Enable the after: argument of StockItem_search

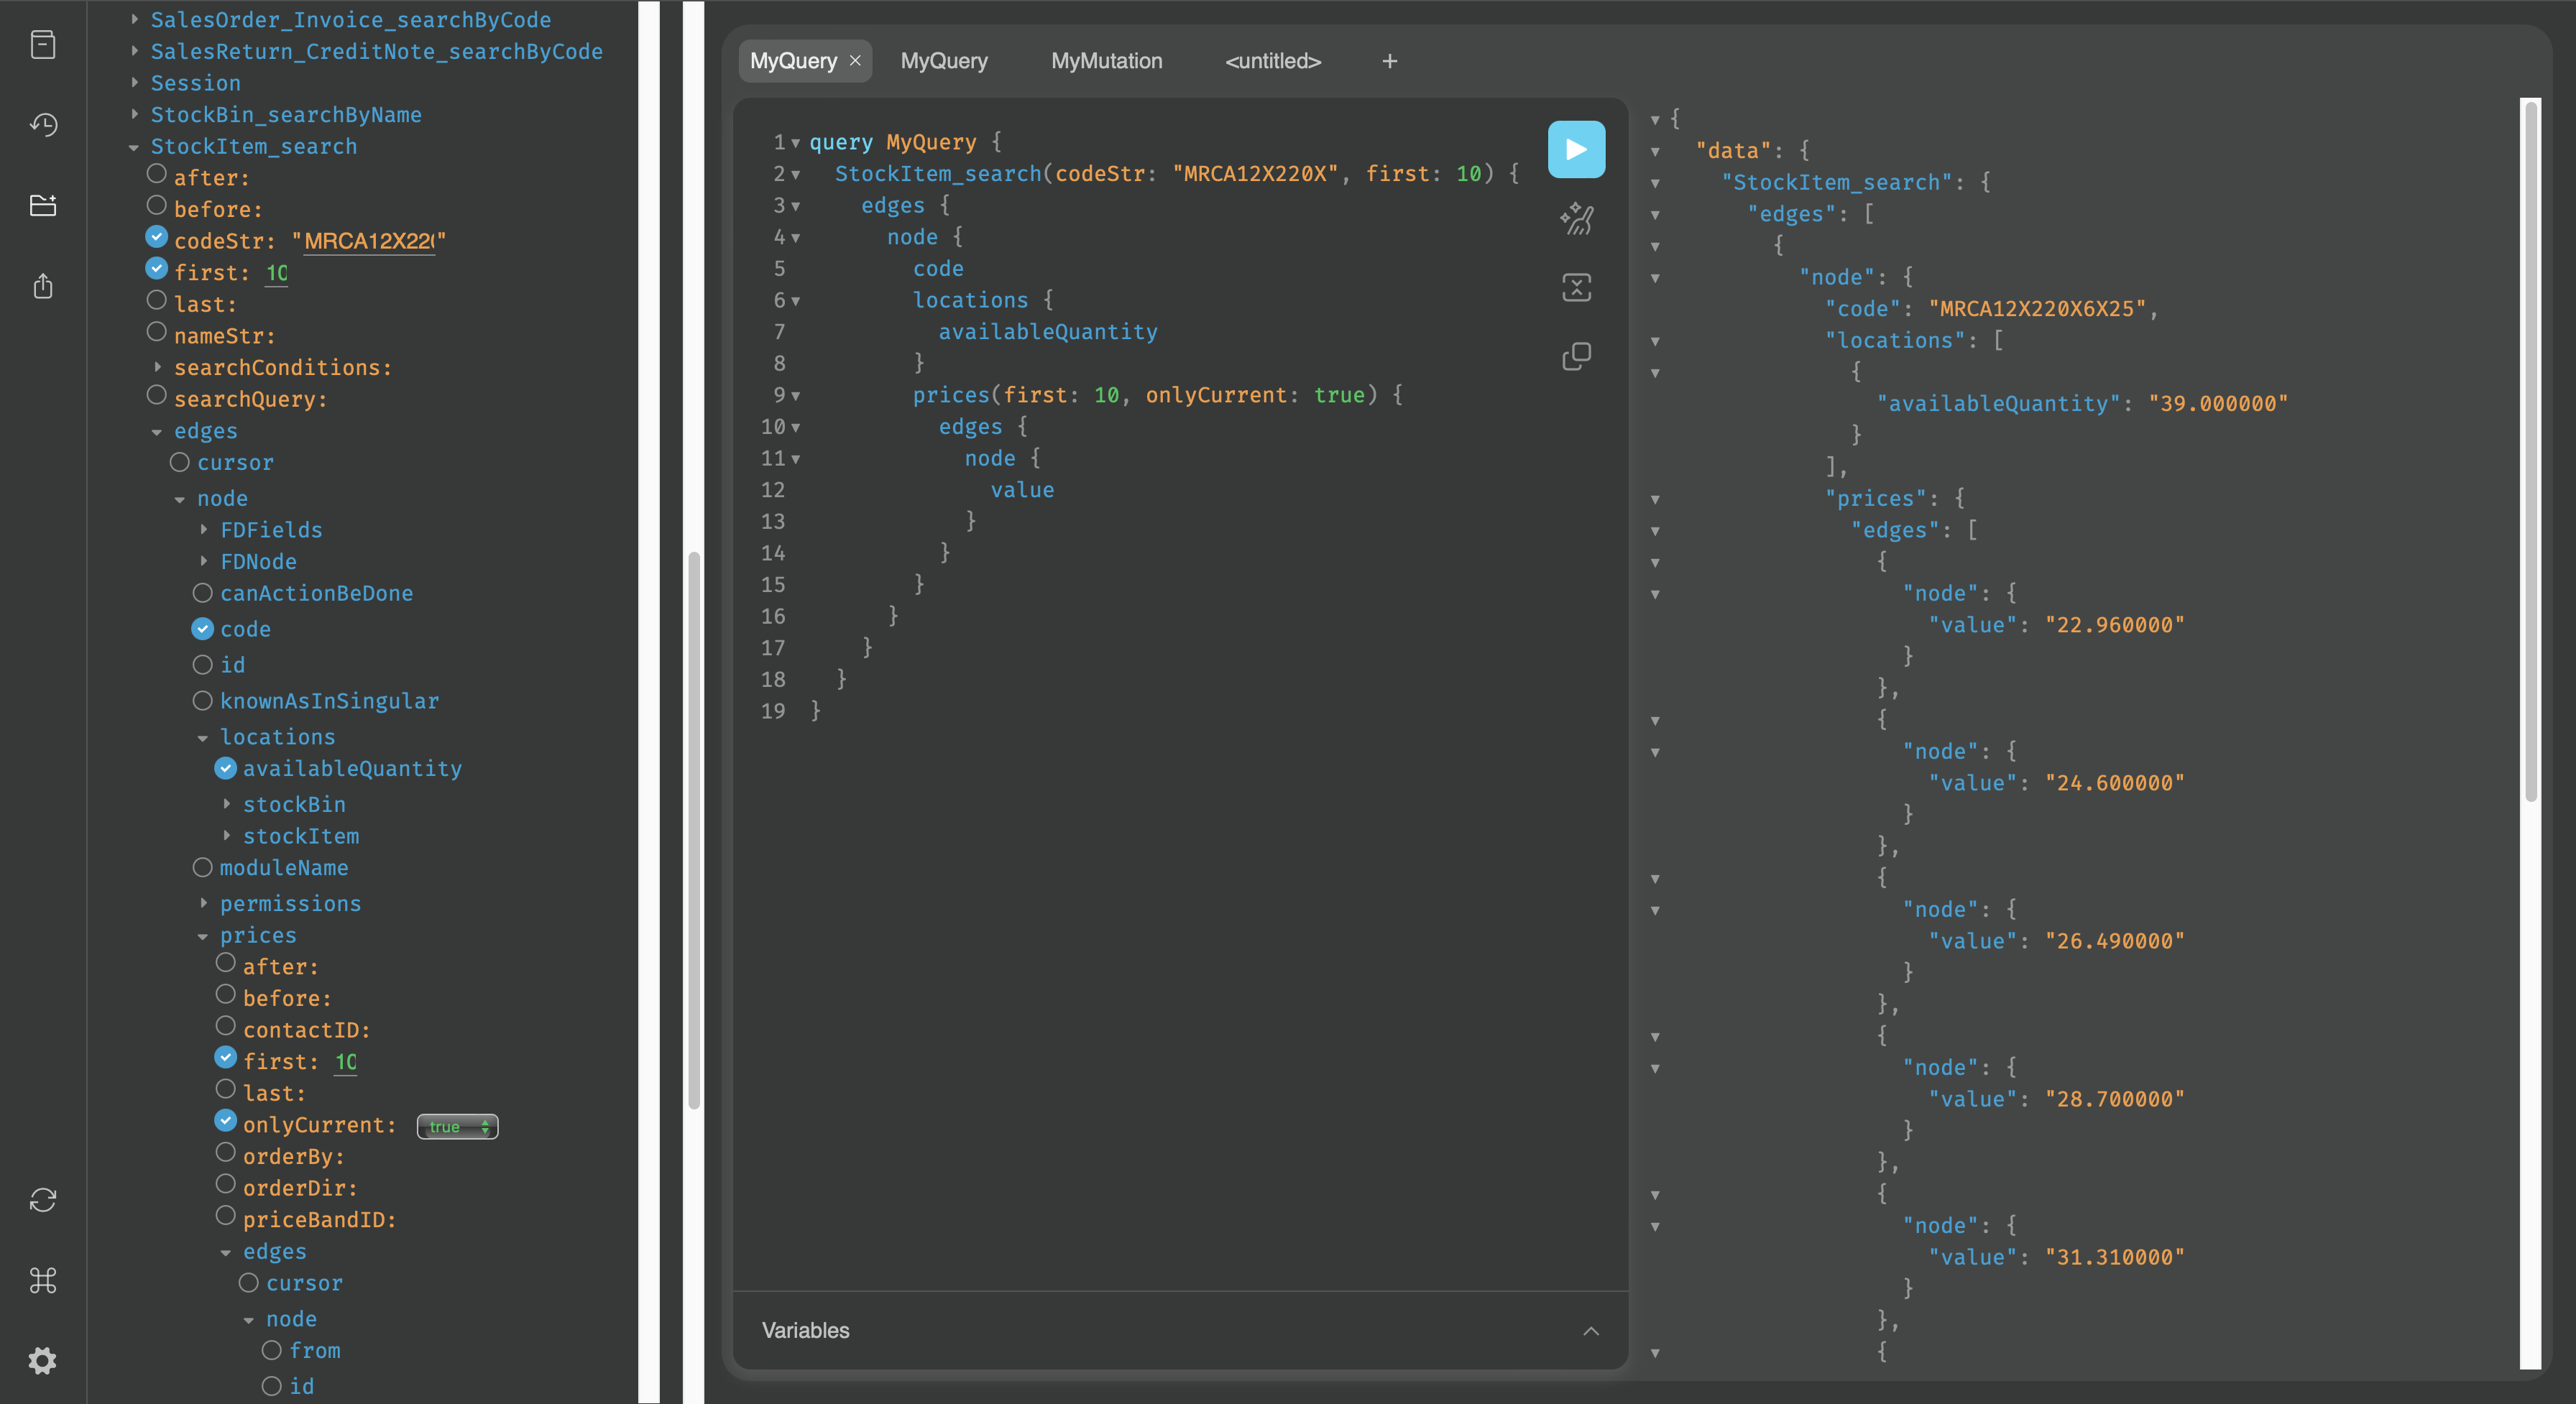click(x=157, y=174)
